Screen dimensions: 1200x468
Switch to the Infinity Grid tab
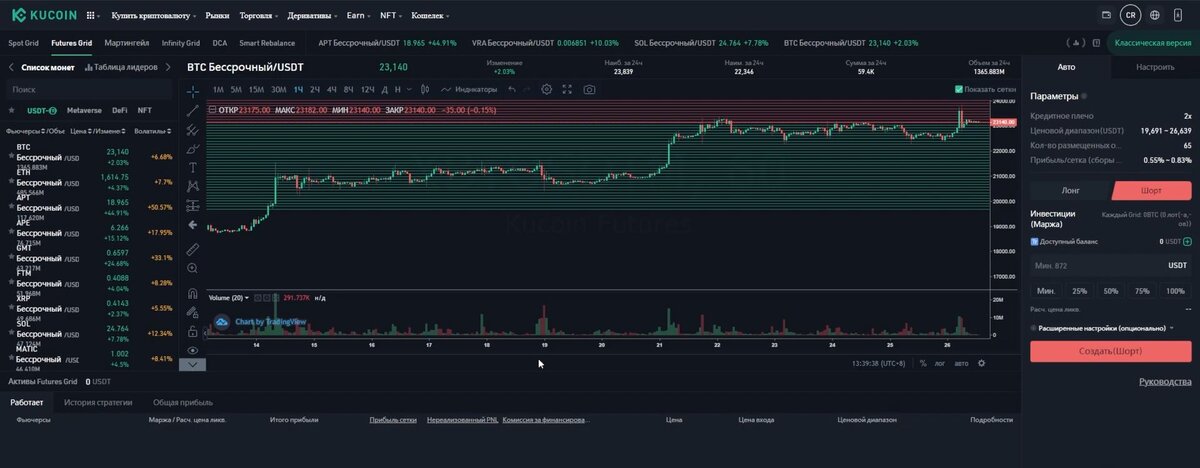[x=181, y=43]
